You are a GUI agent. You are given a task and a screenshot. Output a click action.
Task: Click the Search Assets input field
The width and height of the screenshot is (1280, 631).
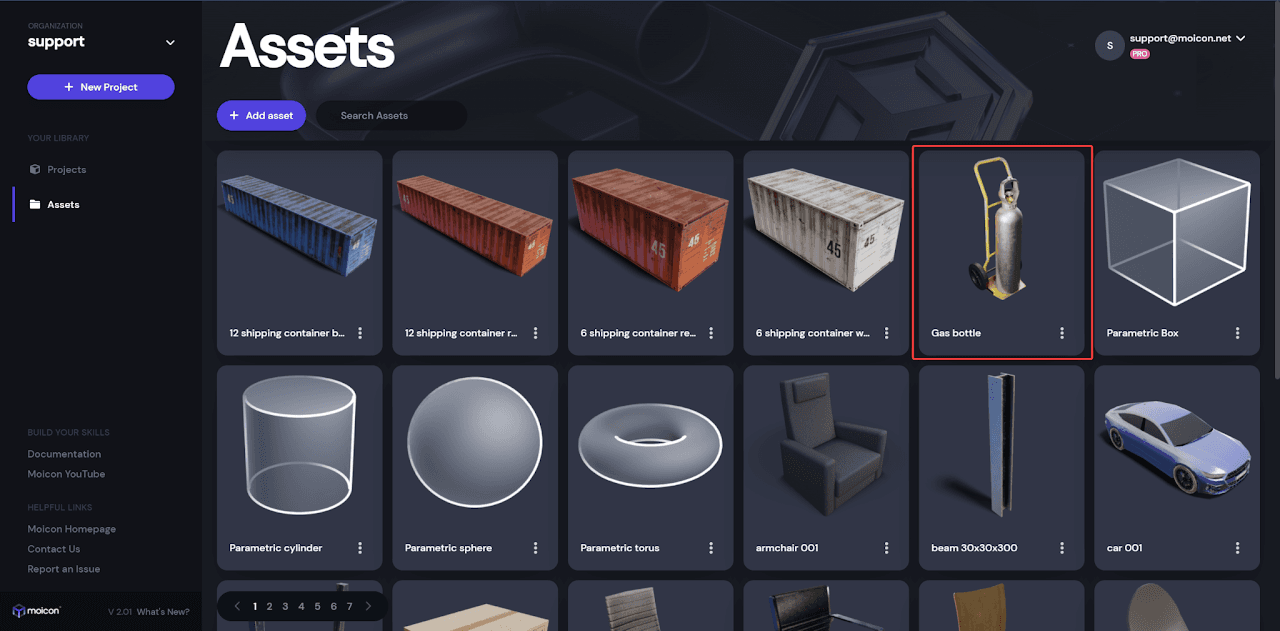coord(392,115)
